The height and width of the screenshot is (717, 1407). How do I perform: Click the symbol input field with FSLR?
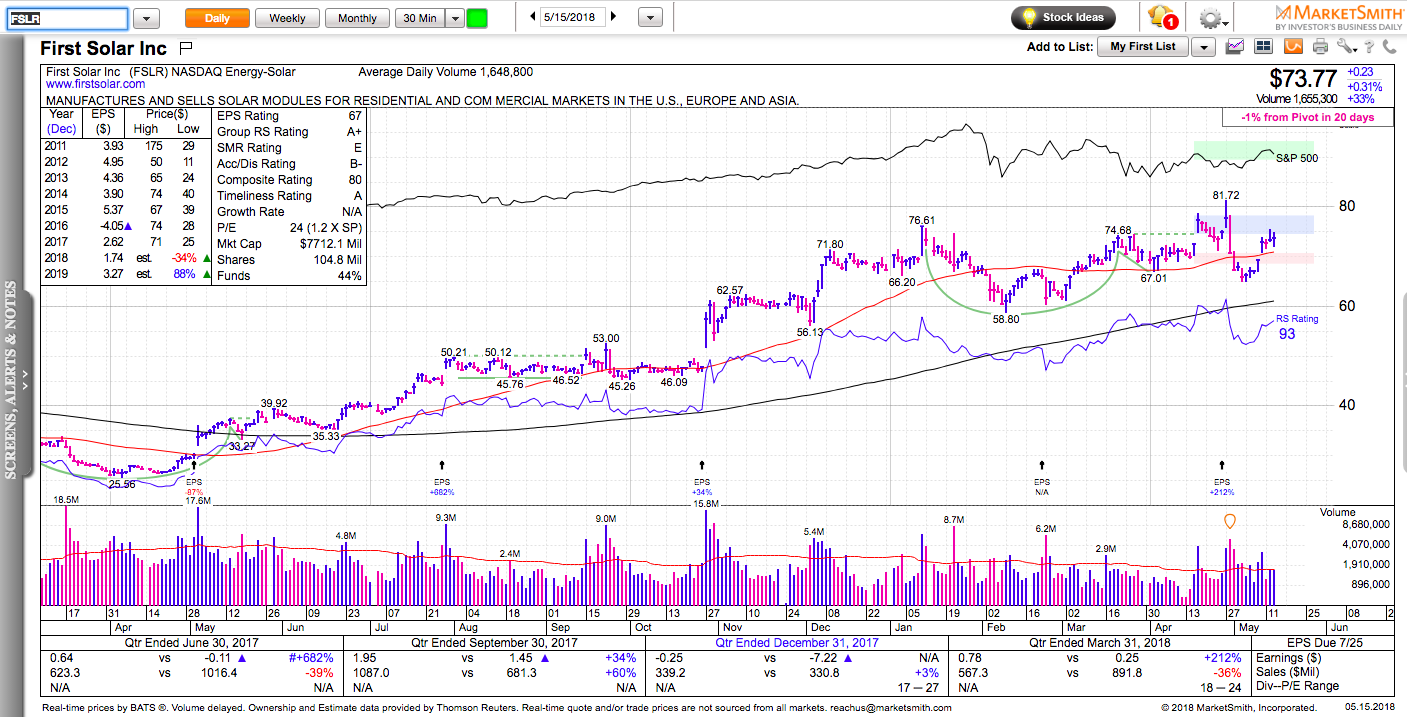pos(67,18)
